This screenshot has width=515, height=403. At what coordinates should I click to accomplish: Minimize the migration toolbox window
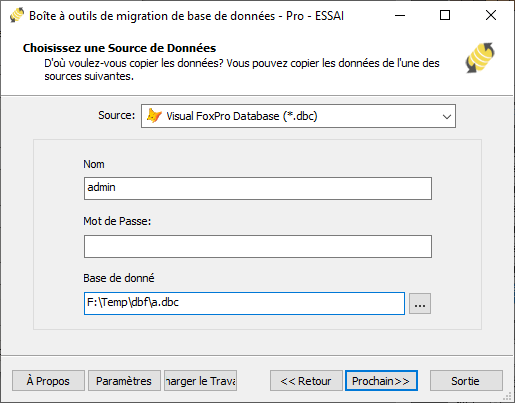click(400, 15)
